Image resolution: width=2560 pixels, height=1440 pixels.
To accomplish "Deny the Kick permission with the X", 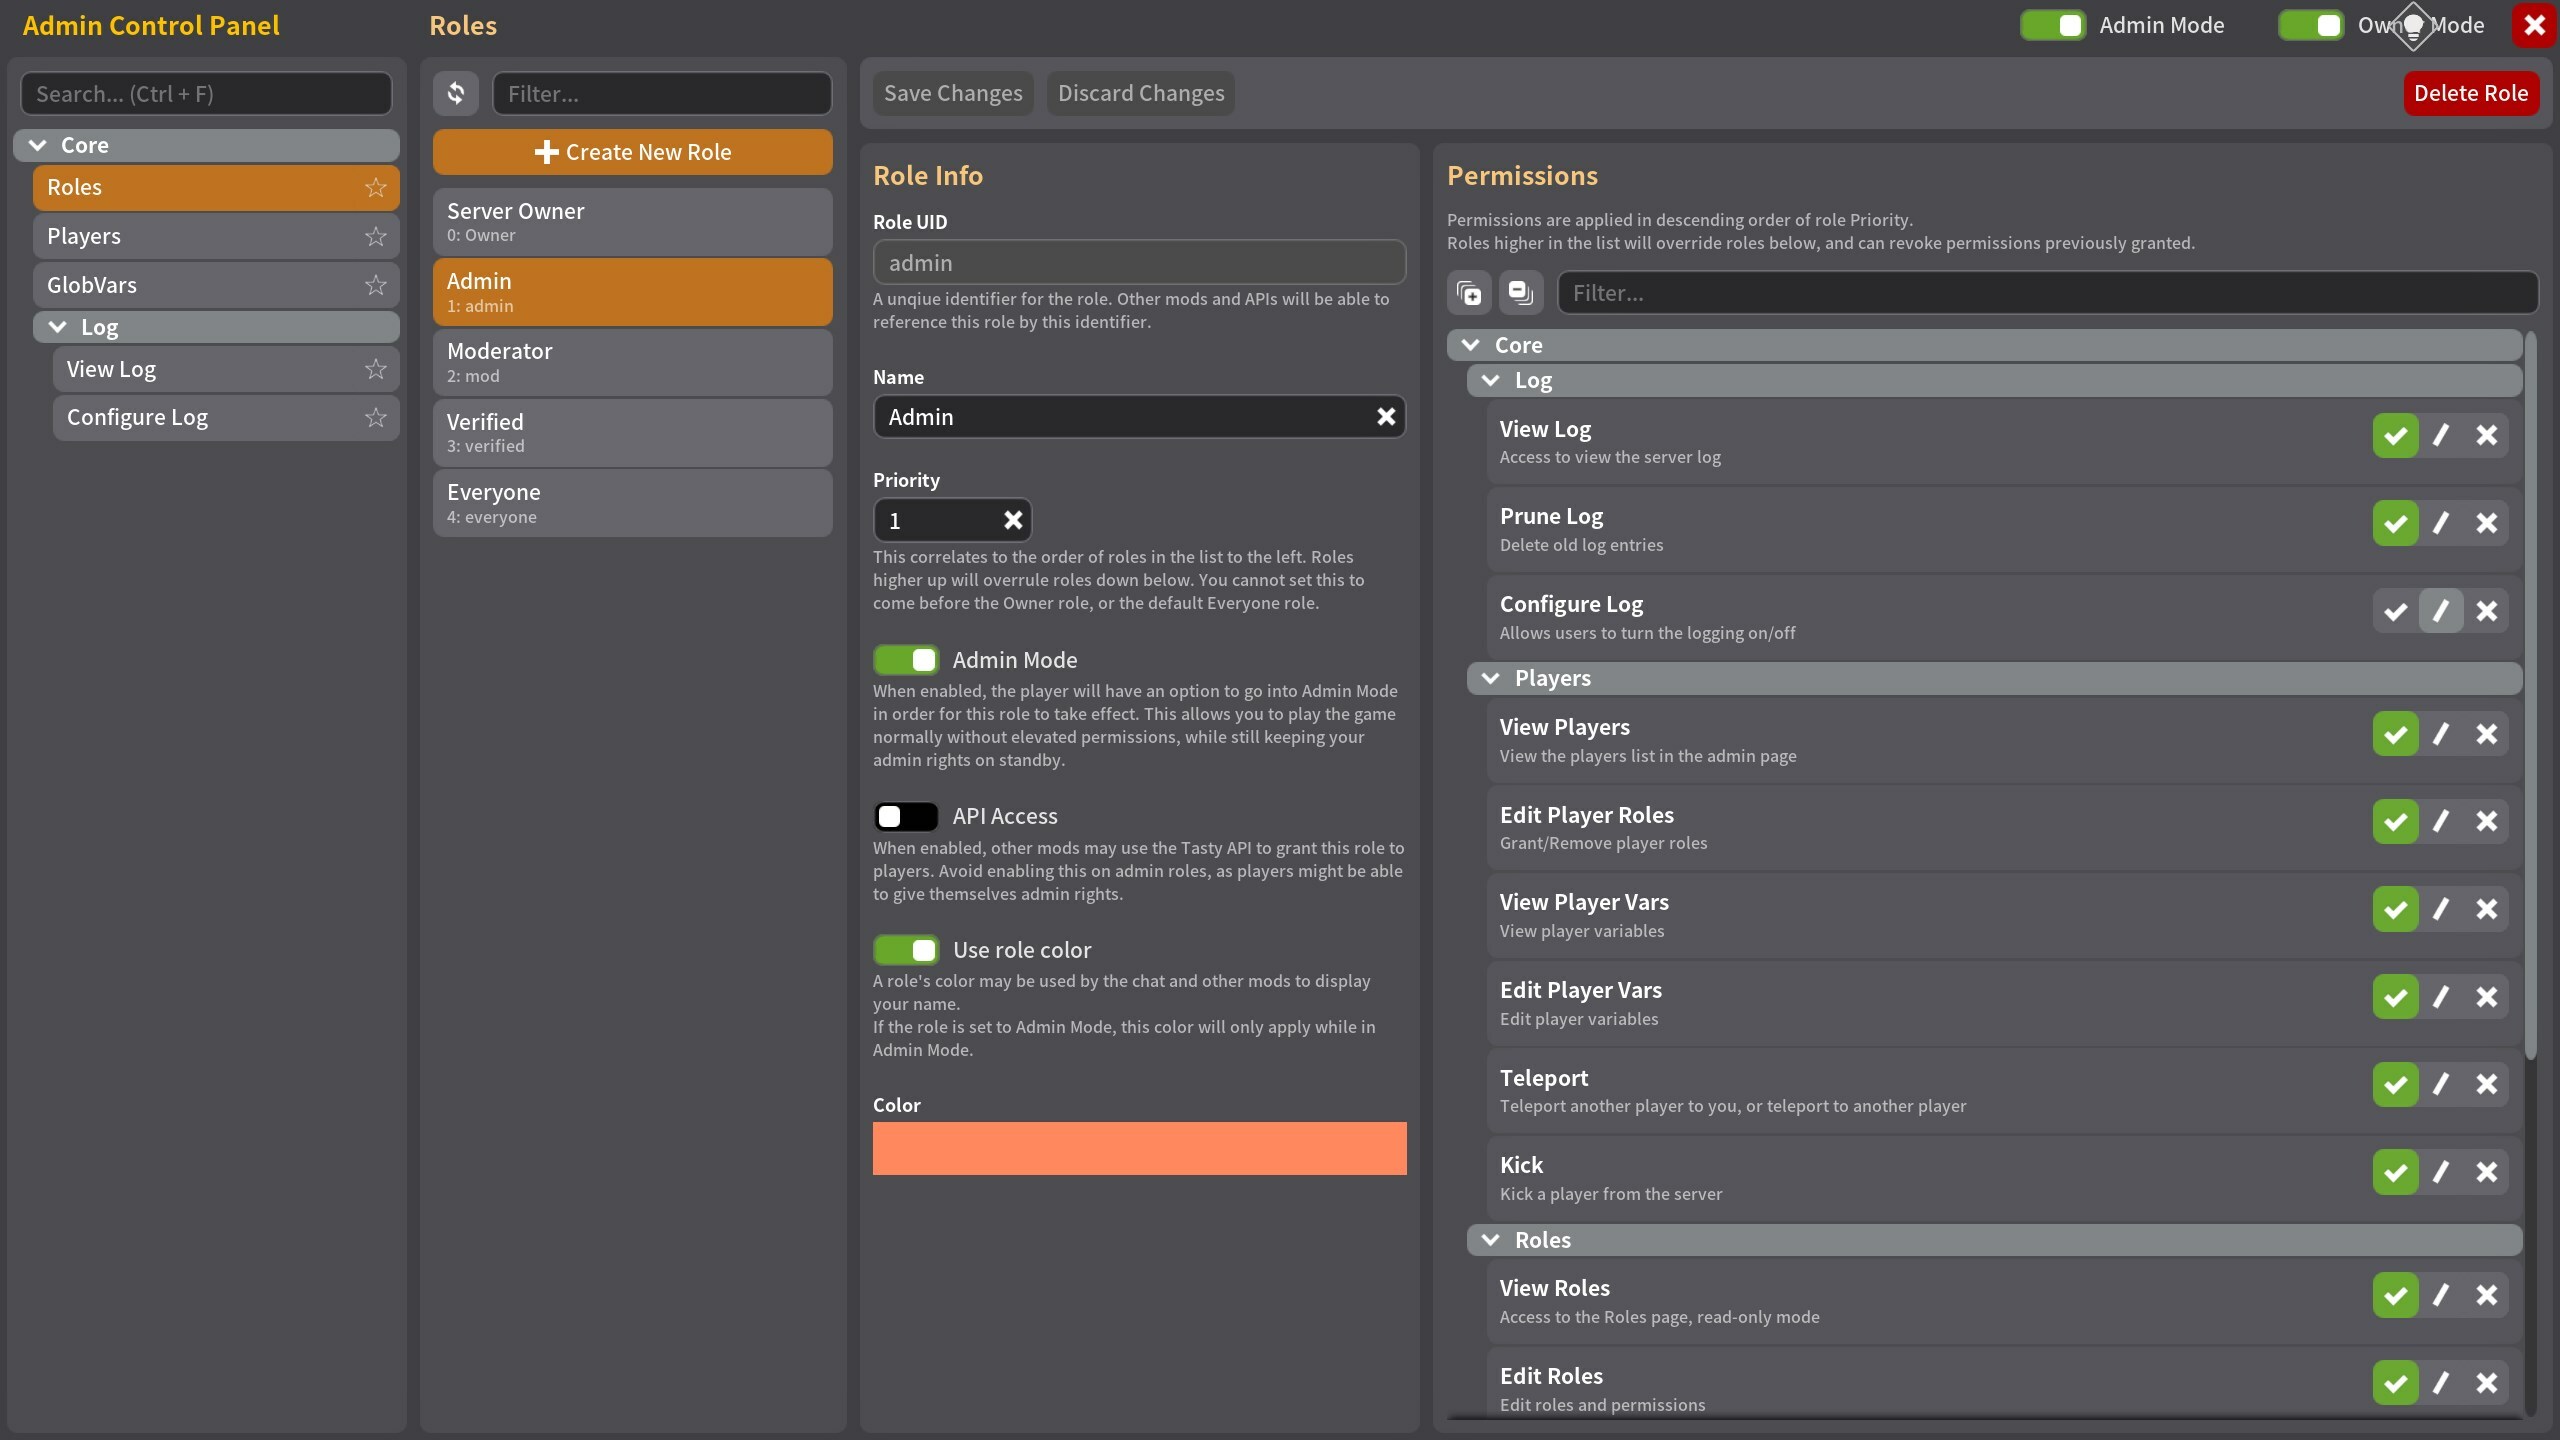I will point(2486,1172).
